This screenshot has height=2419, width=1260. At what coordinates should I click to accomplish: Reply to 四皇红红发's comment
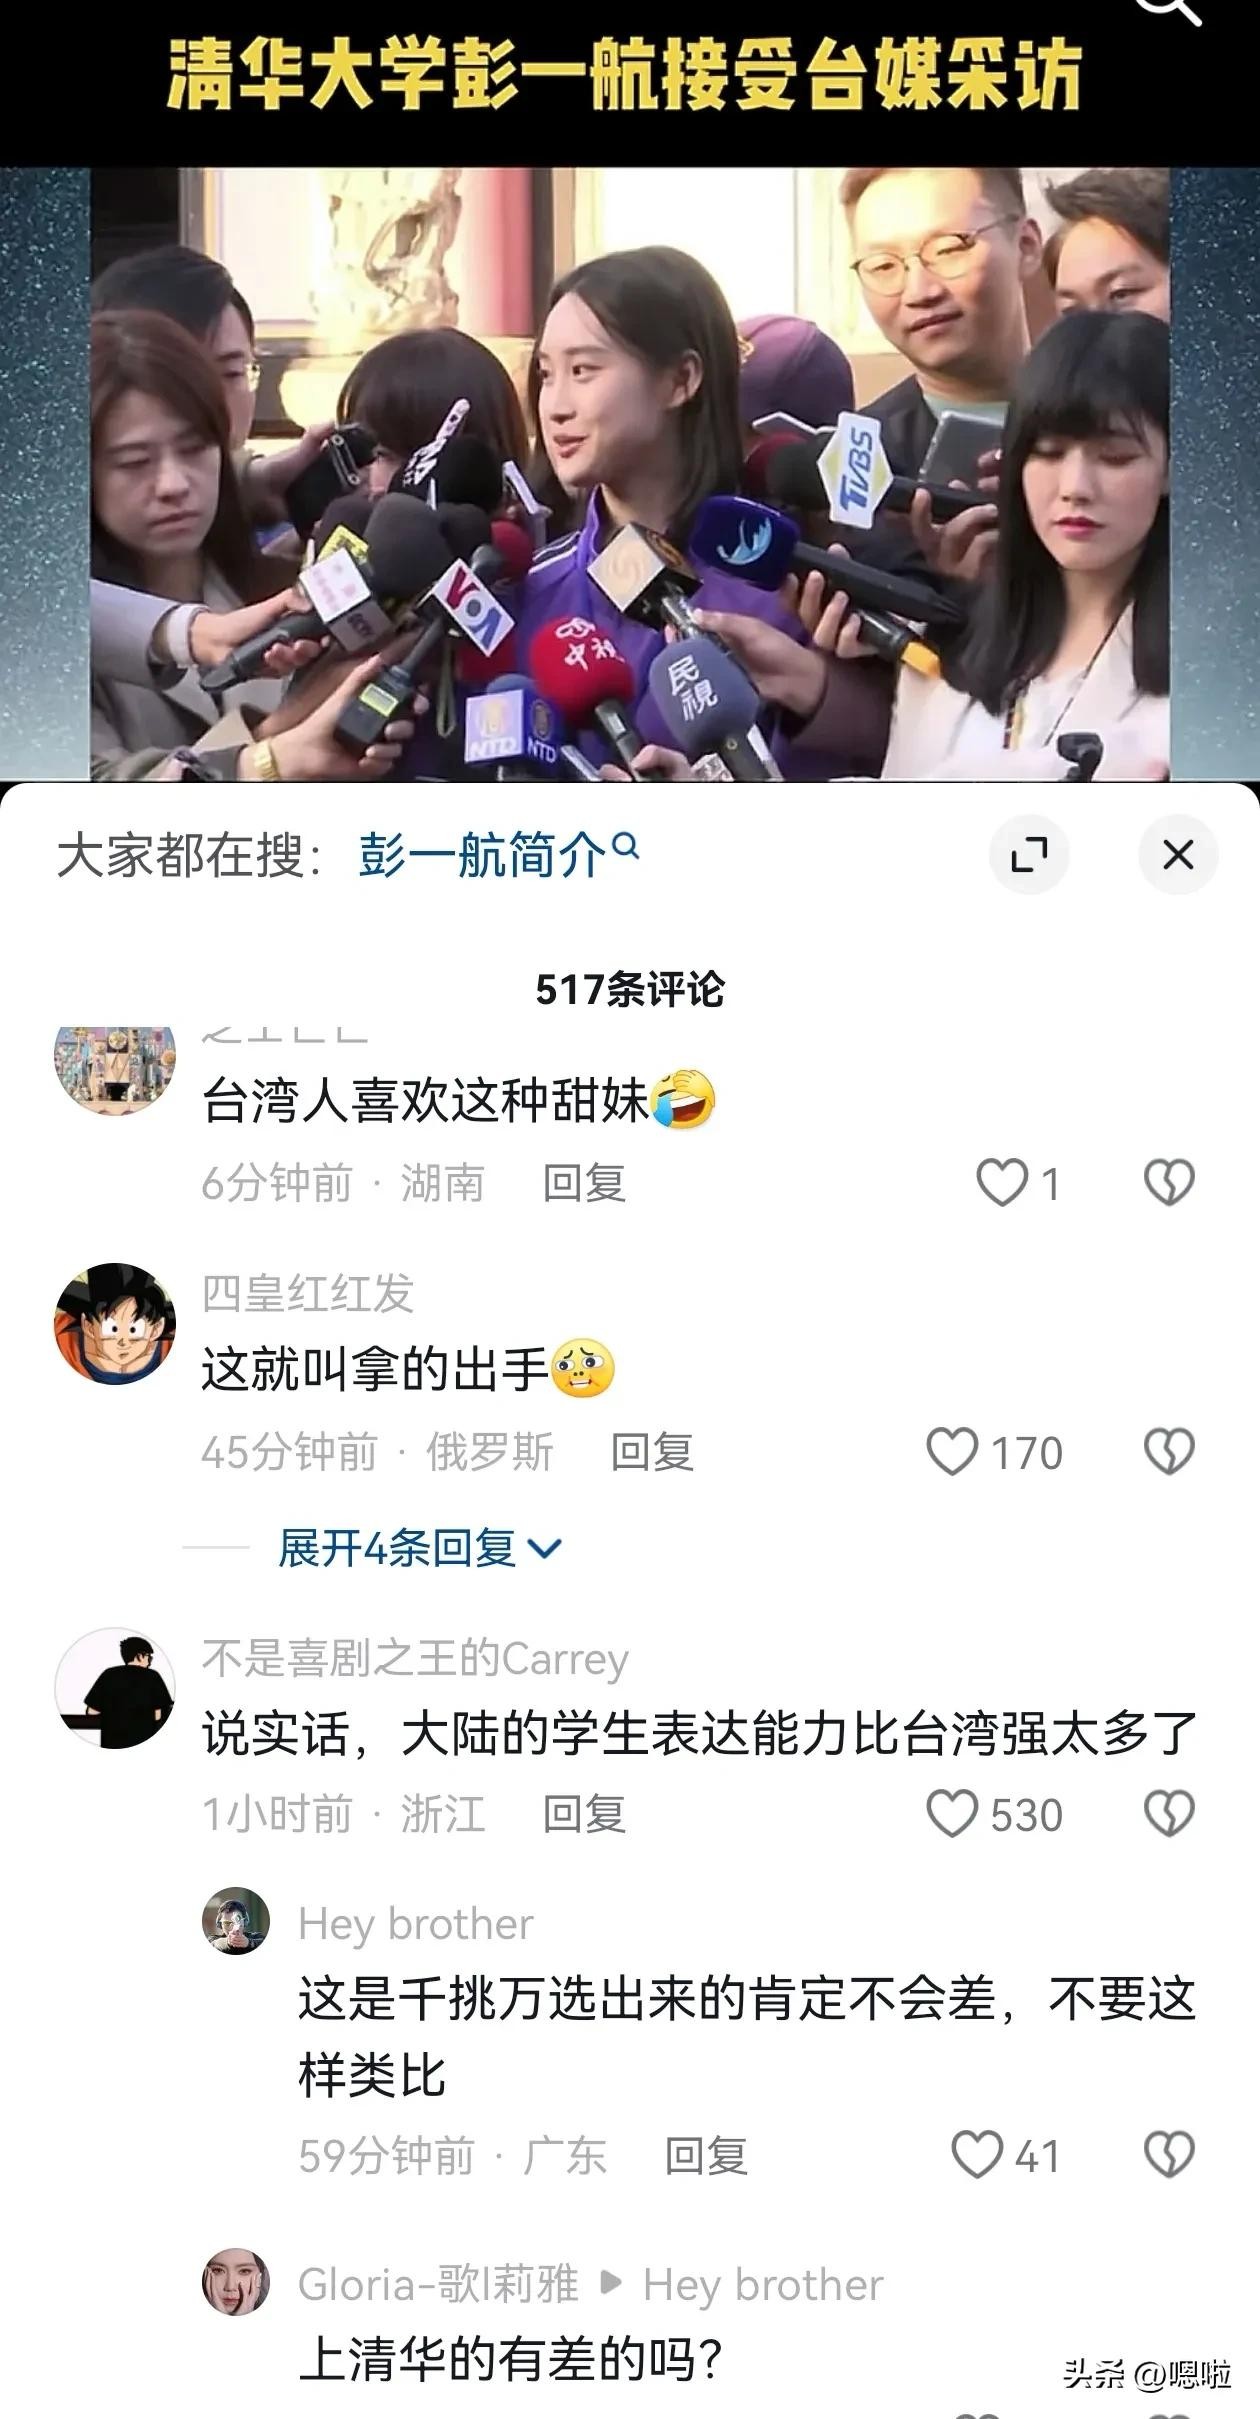pos(652,1452)
